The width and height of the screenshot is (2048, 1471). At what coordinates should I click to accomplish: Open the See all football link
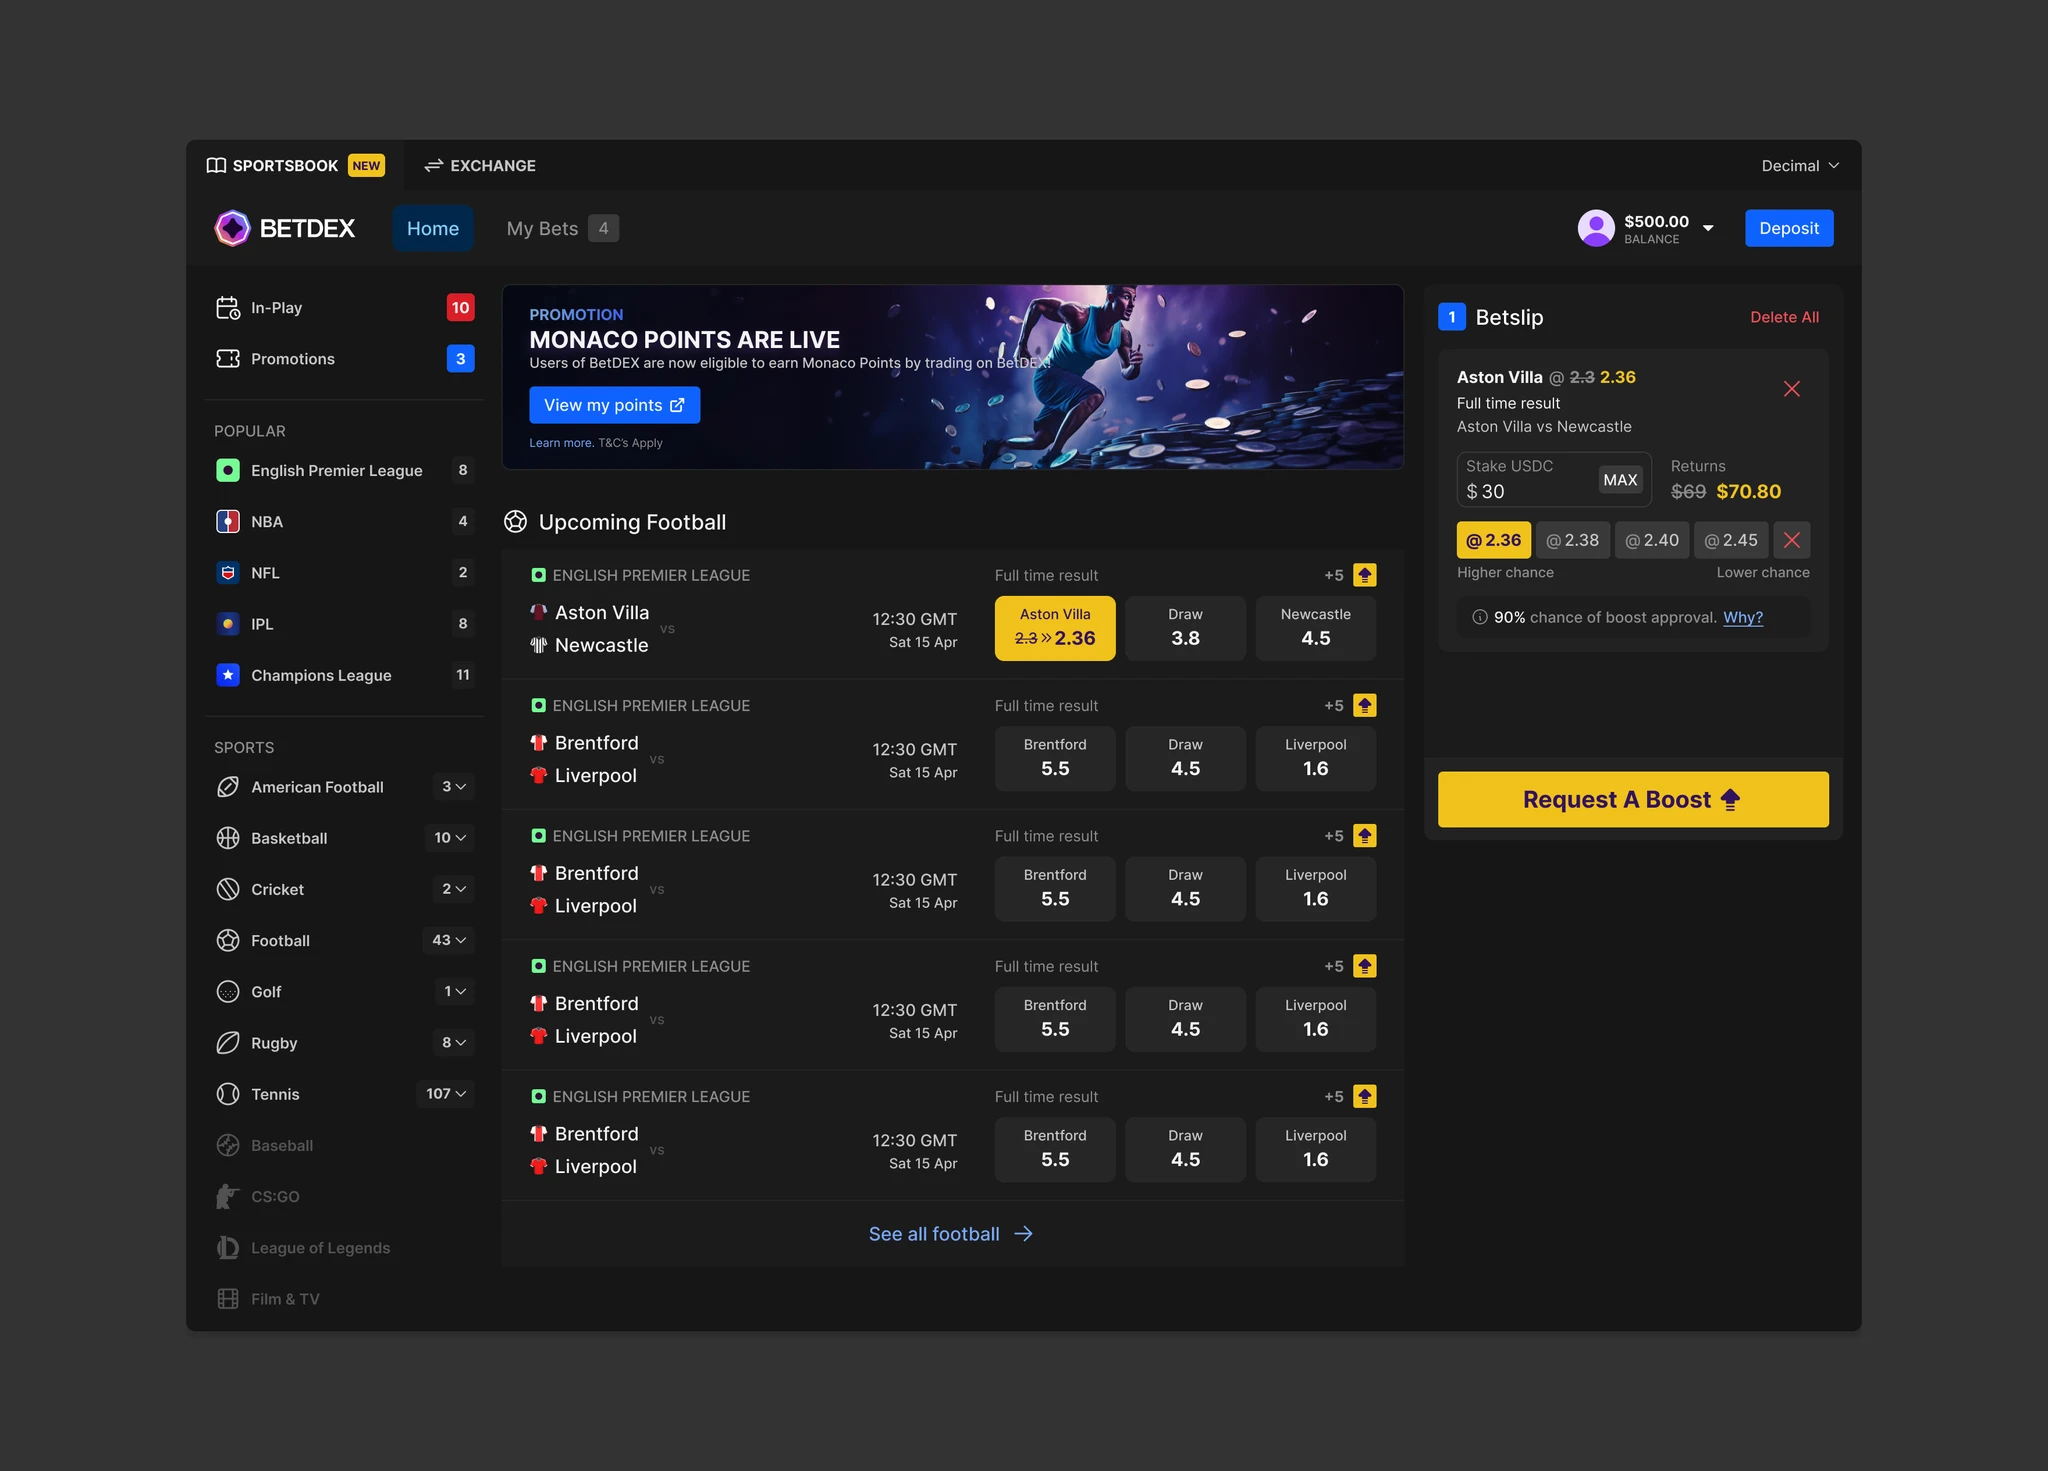pos(950,1233)
